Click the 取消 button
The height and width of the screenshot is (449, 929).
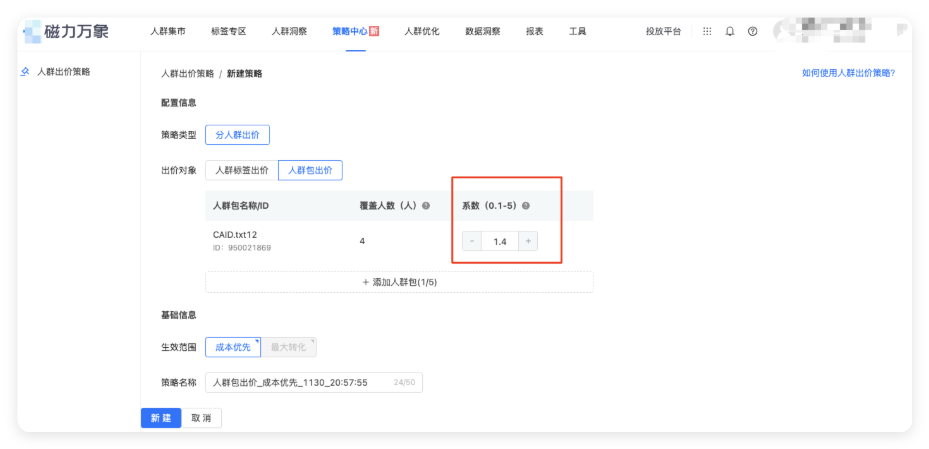coord(201,418)
